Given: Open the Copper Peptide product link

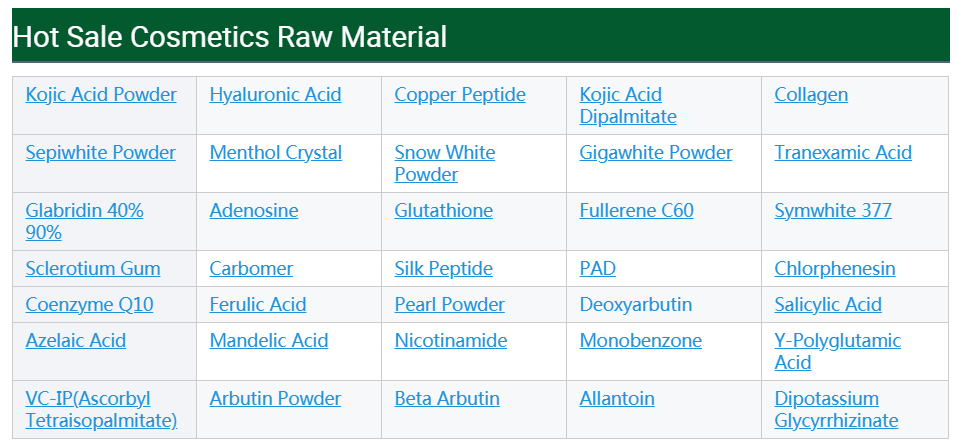Looking at the screenshot, I should point(459,95).
